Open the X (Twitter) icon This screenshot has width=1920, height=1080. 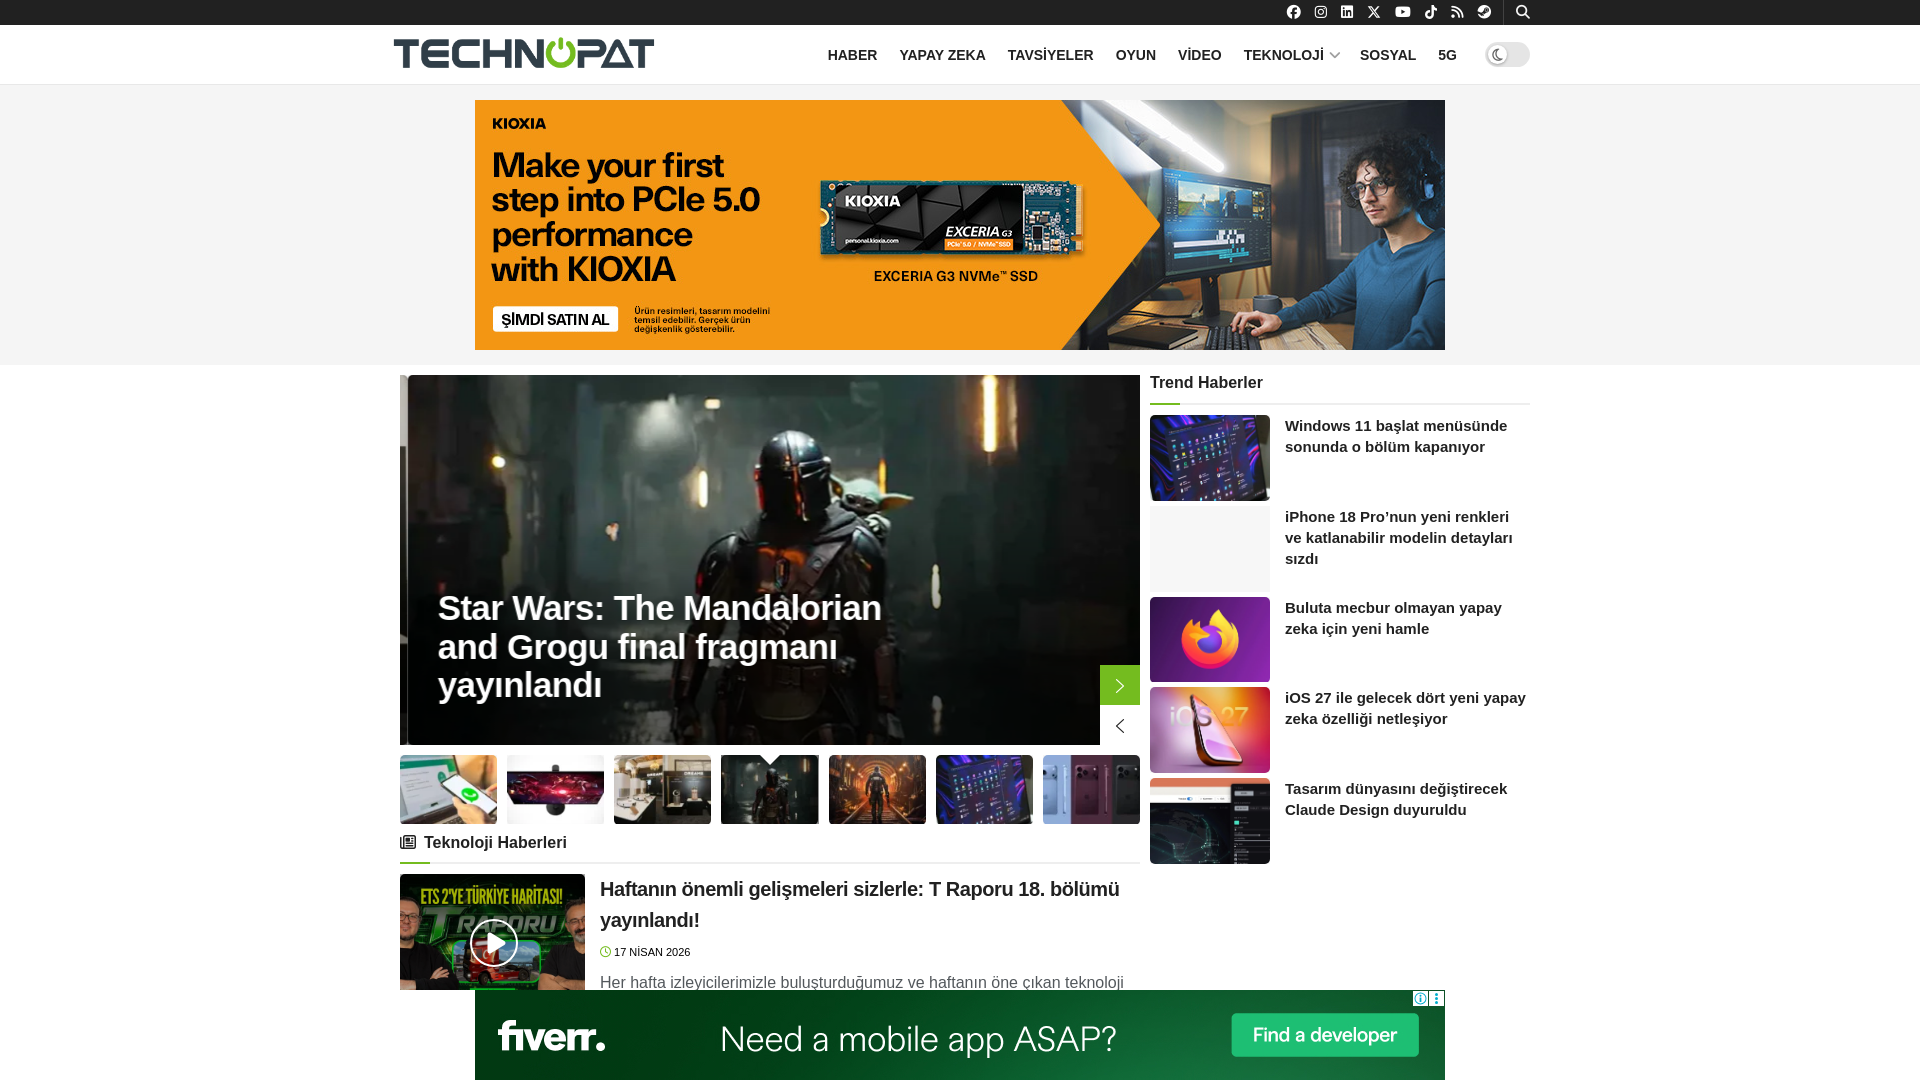1374,12
